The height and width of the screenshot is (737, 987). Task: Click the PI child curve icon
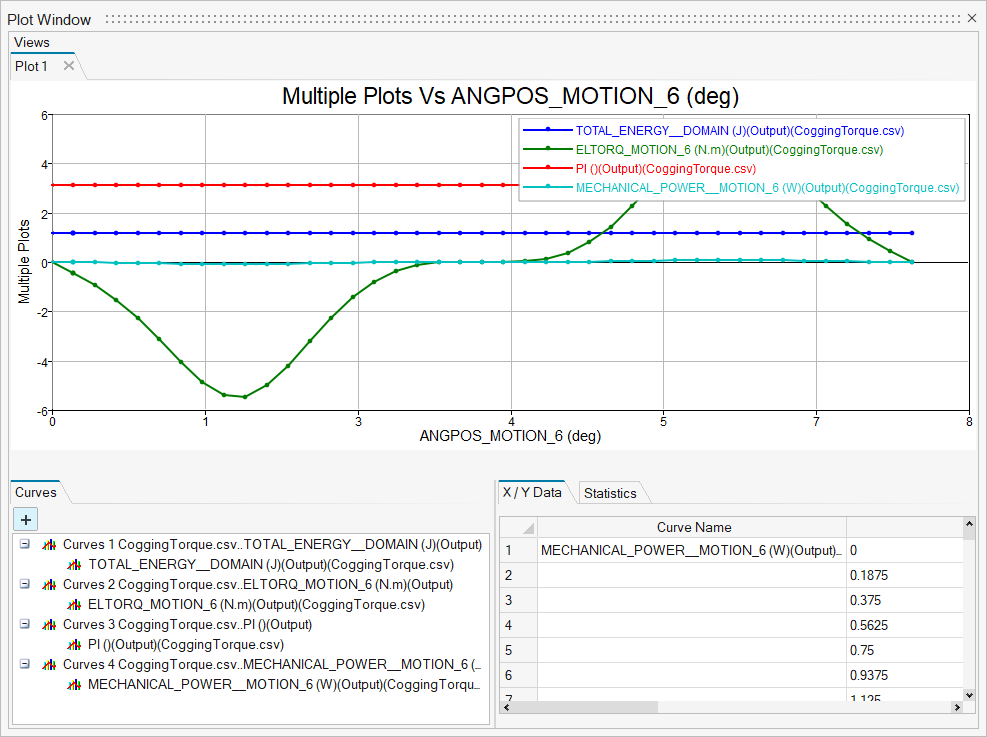click(74, 645)
